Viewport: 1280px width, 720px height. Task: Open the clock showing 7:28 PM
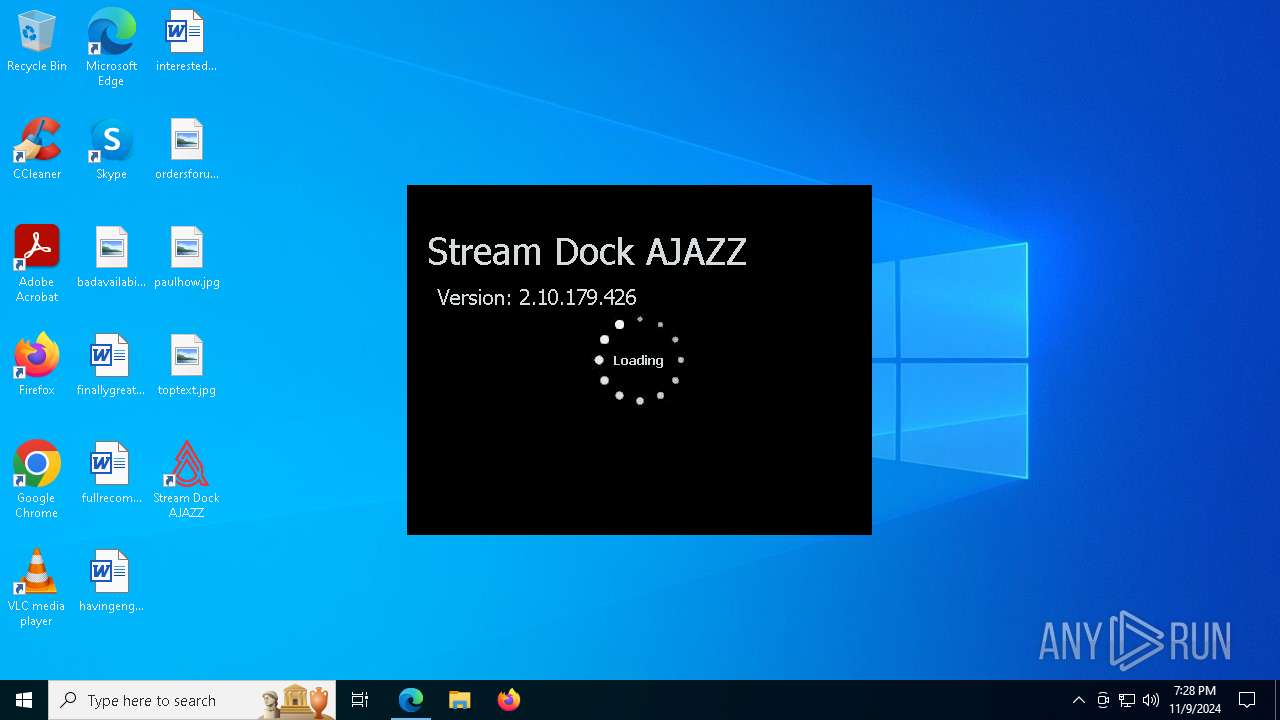(x=1195, y=700)
